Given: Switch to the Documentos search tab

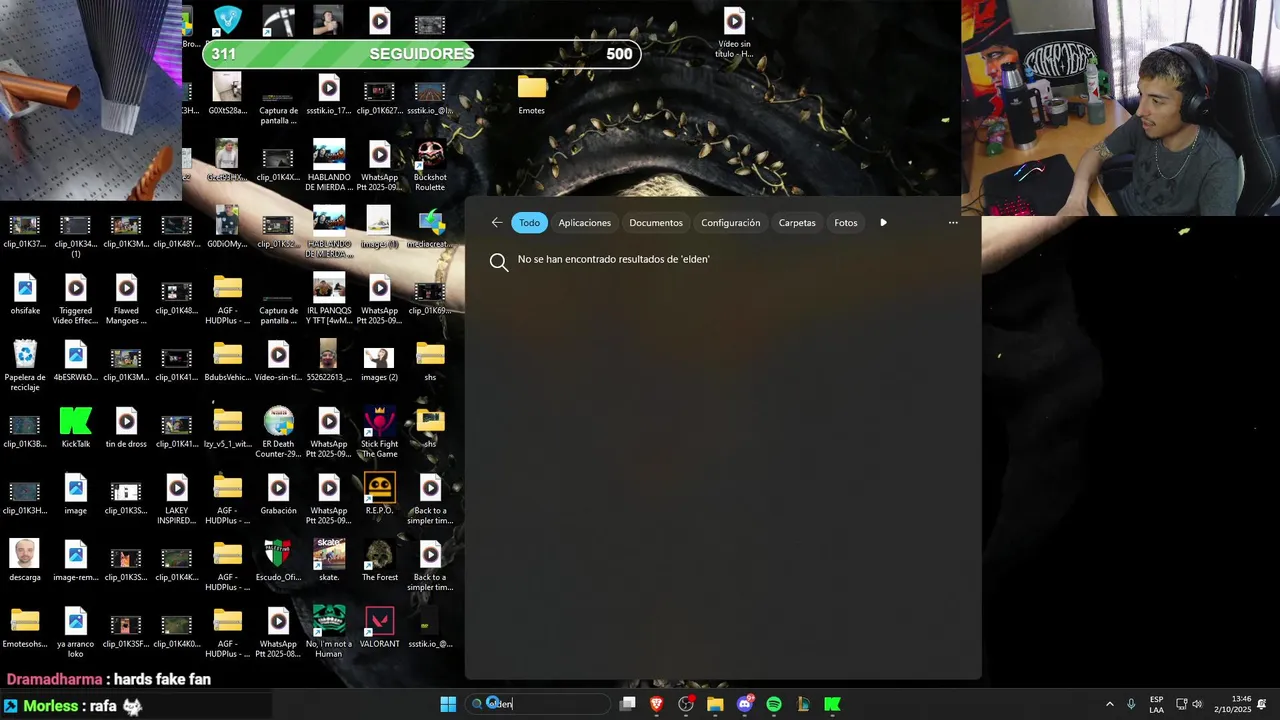Looking at the screenshot, I should pyautogui.click(x=656, y=223).
